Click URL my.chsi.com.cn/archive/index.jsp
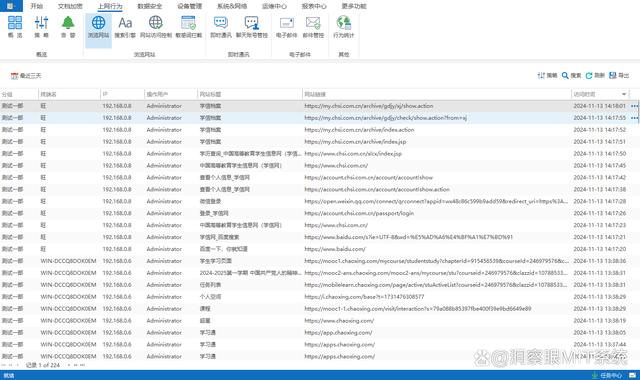The height and width of the screenshot is (380, 640). coord(355,142)
